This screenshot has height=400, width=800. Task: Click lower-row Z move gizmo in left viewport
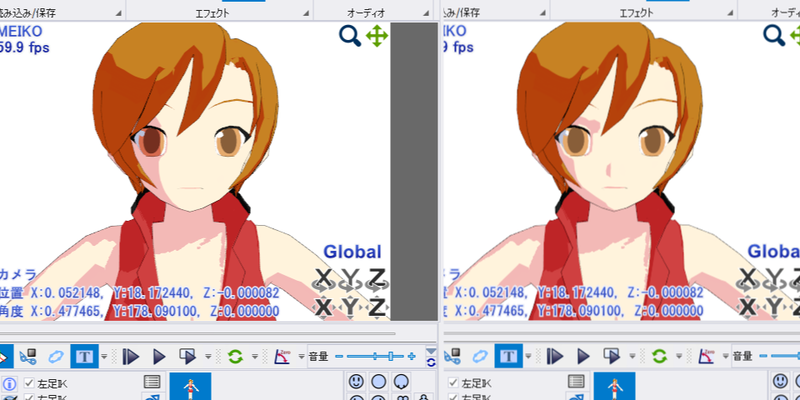coord(377,308)
